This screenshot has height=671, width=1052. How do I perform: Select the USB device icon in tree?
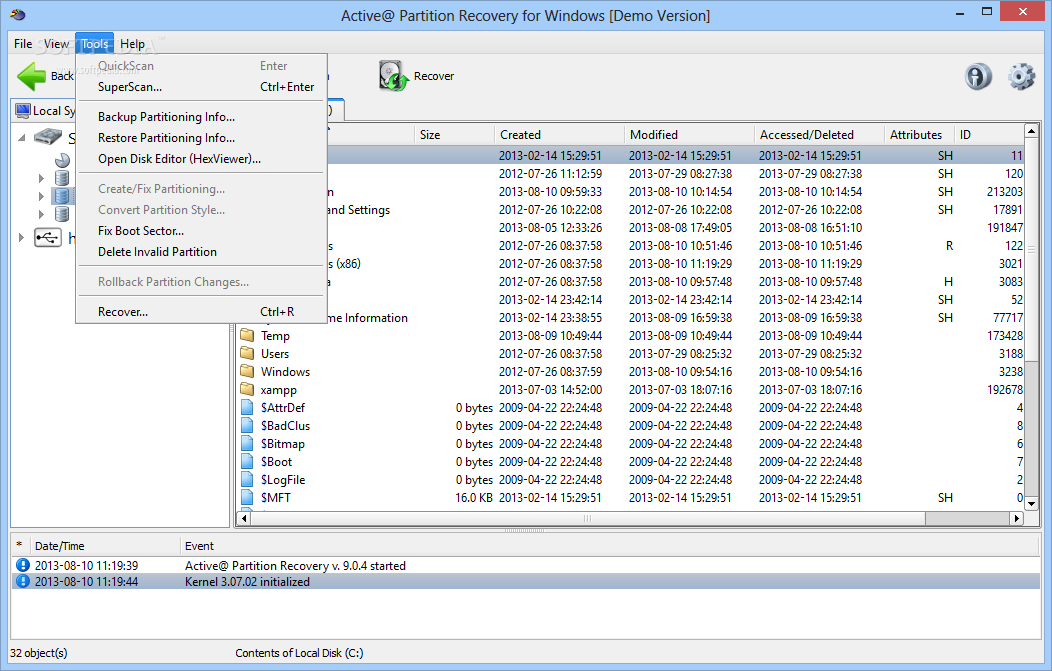(48, 238)
